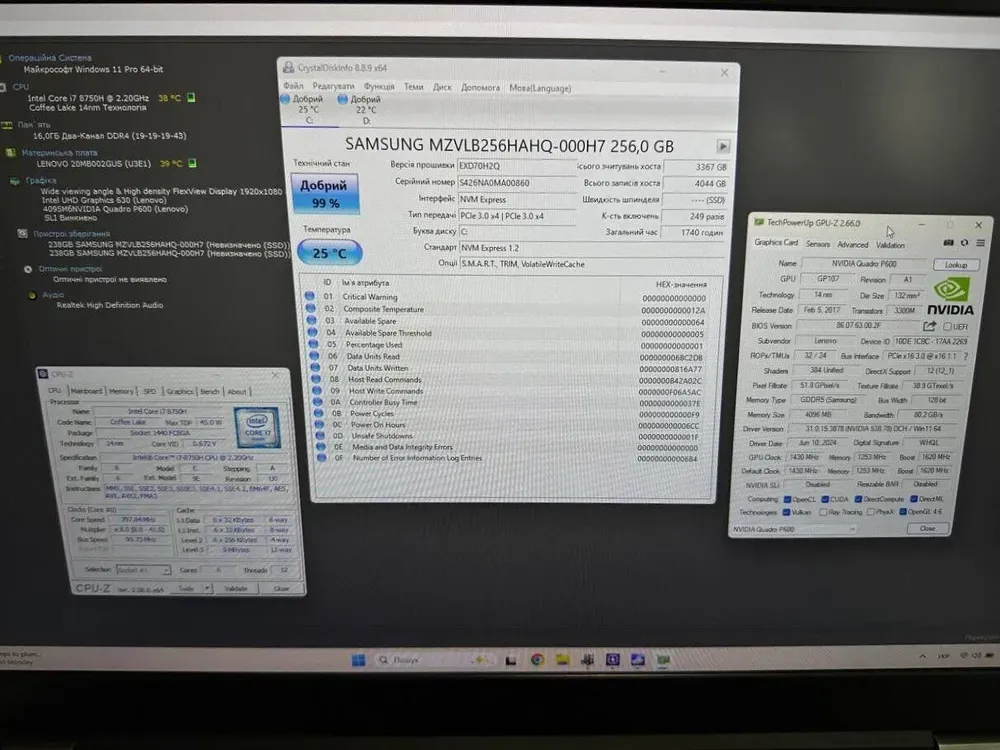1000x750 pixels.
Task: Select disk D: status icon
Action: point(343,100)
